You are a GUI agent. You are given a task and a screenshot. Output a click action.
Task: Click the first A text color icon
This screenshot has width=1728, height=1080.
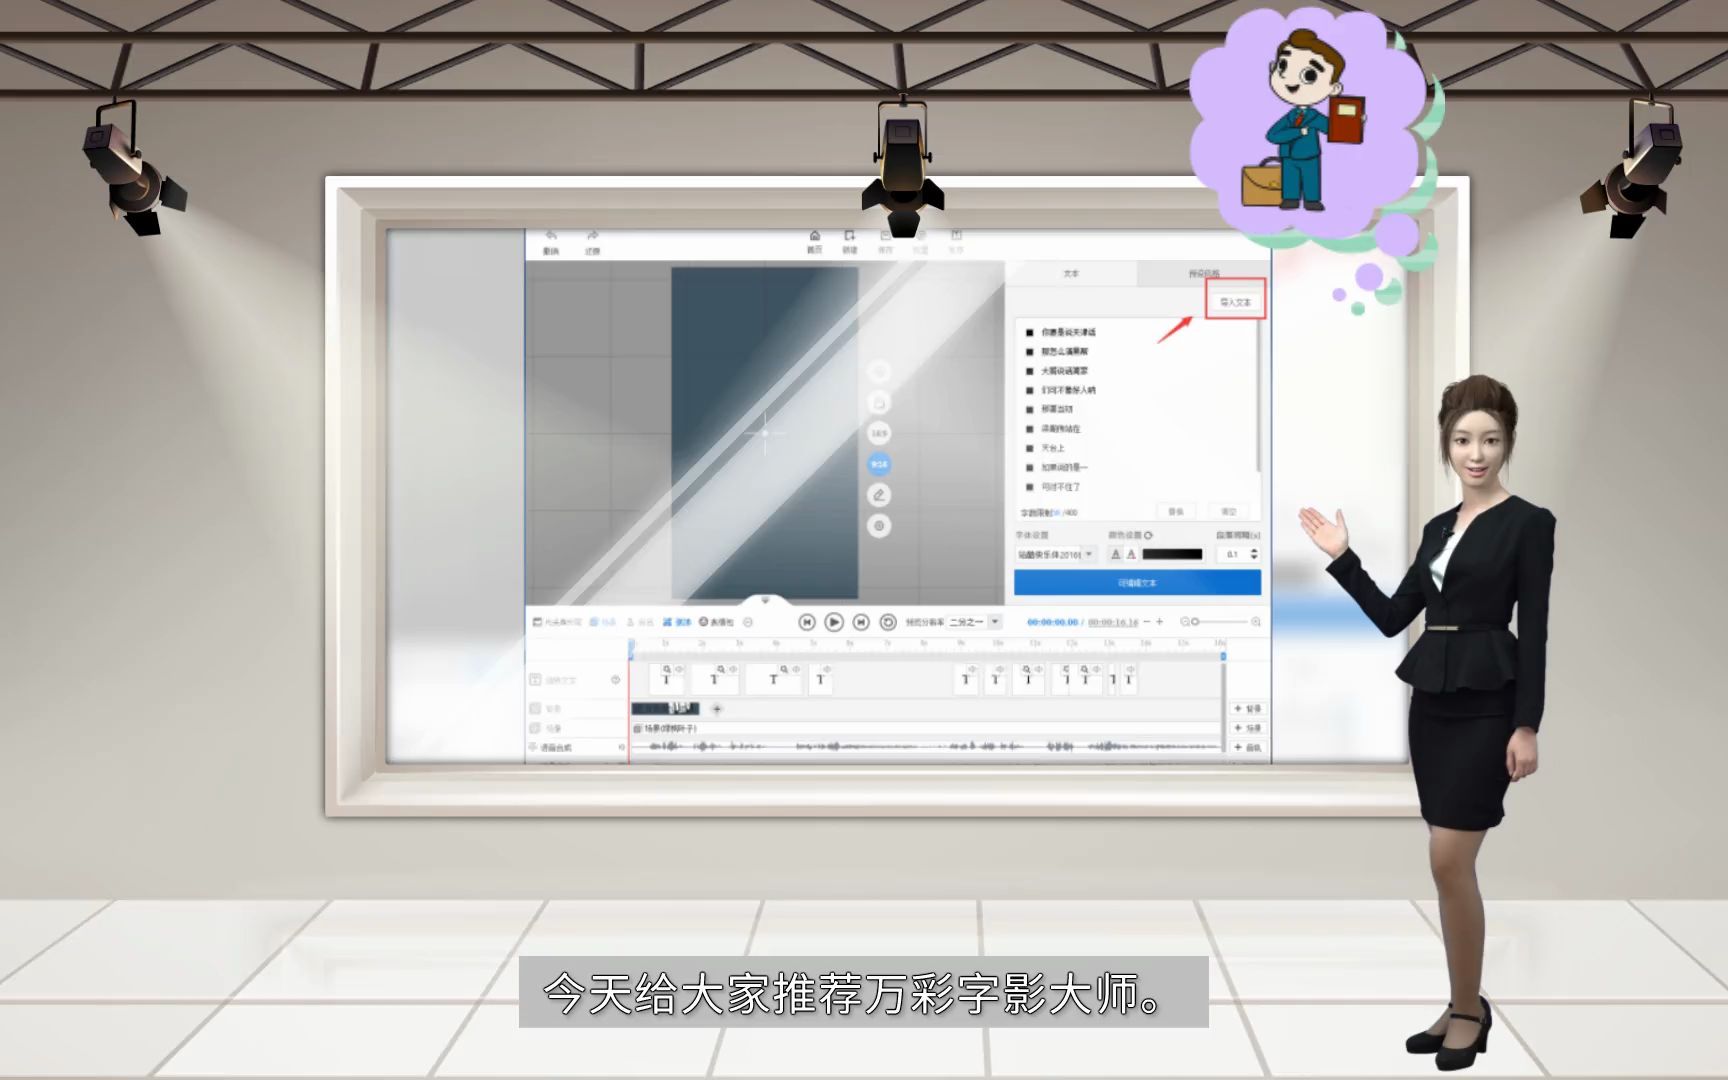pyautogui.click(x=1116, y=554)
